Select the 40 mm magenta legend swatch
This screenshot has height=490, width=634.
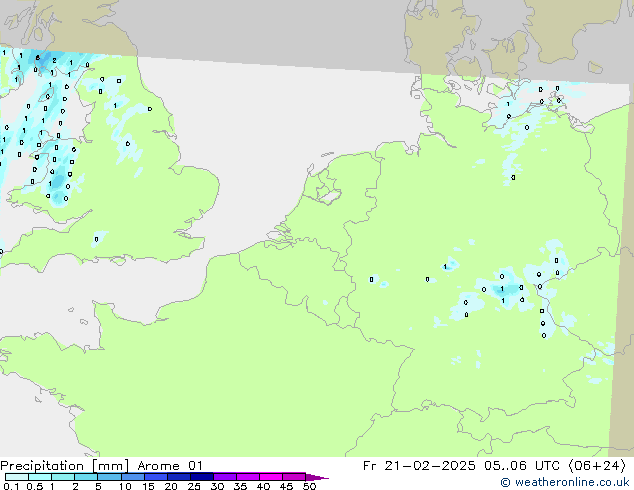point(271,477)
